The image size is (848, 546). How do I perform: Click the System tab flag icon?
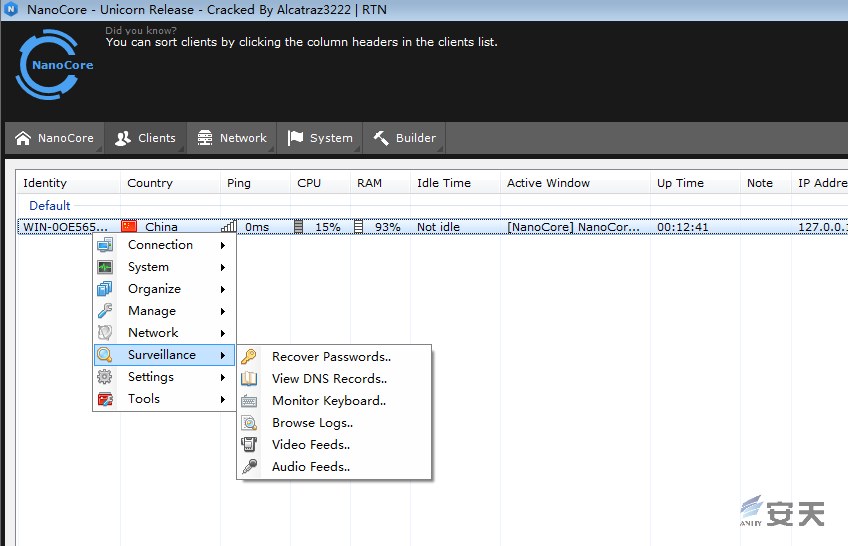[295, 138]
